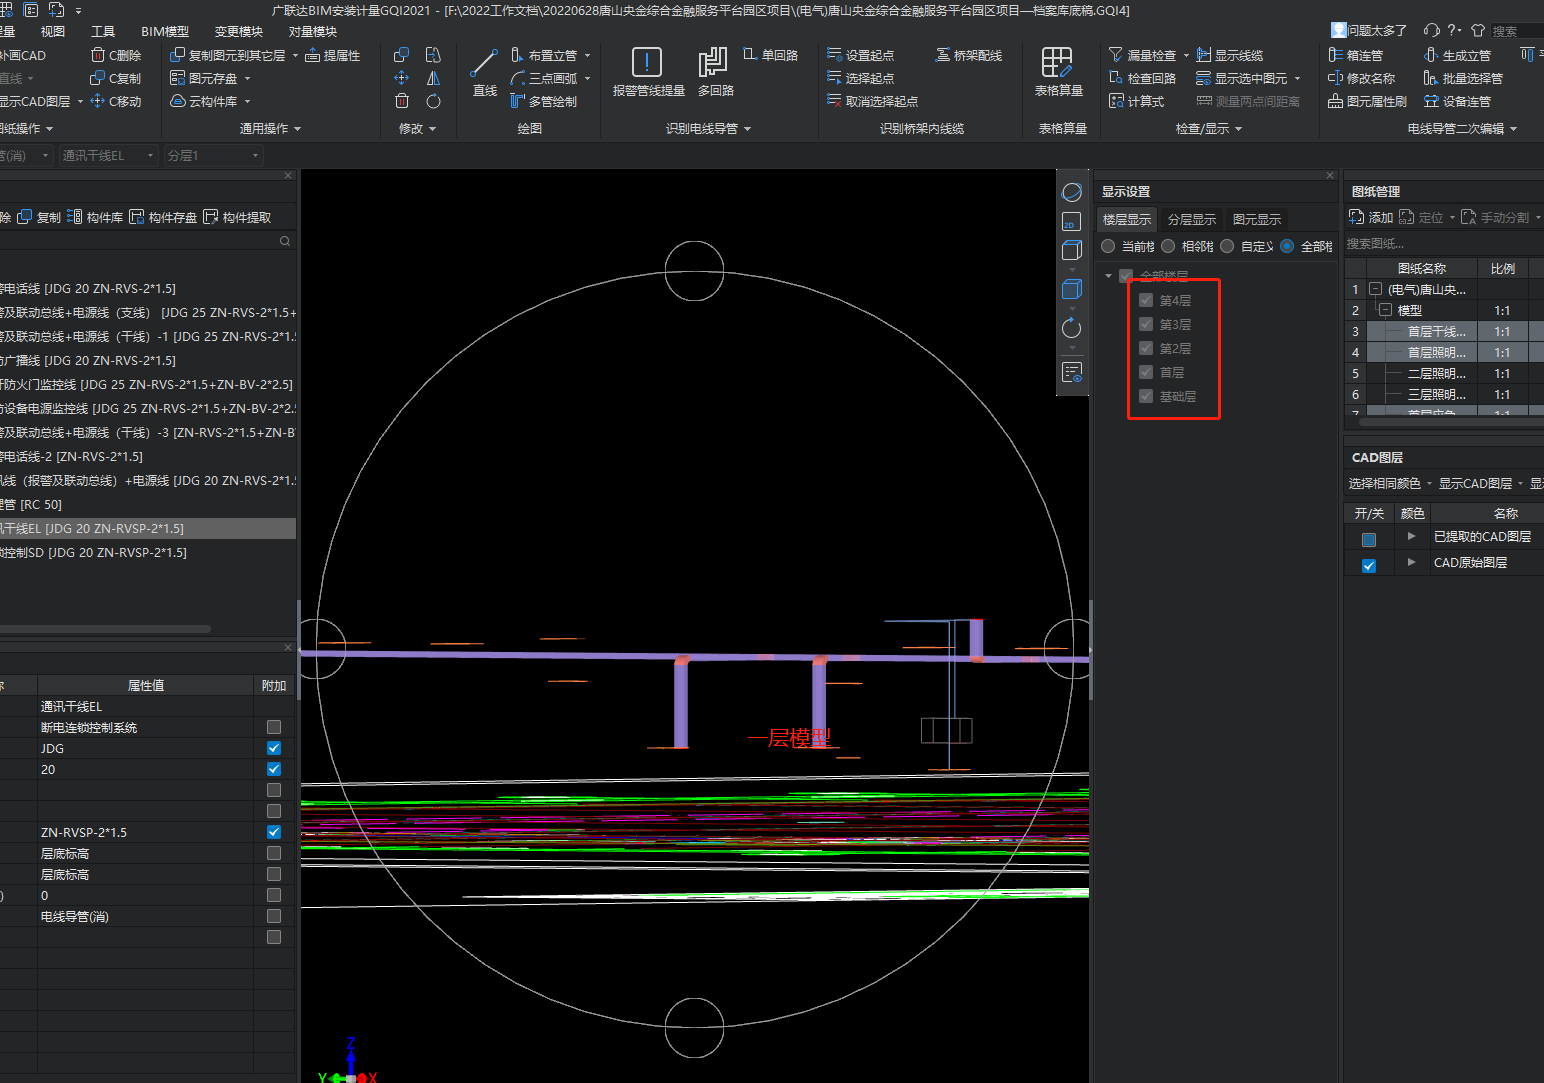Click the 检查回路 tool
Image resolution: width=1544 pixels, height=1083 pixels.
pos(1142,78)
